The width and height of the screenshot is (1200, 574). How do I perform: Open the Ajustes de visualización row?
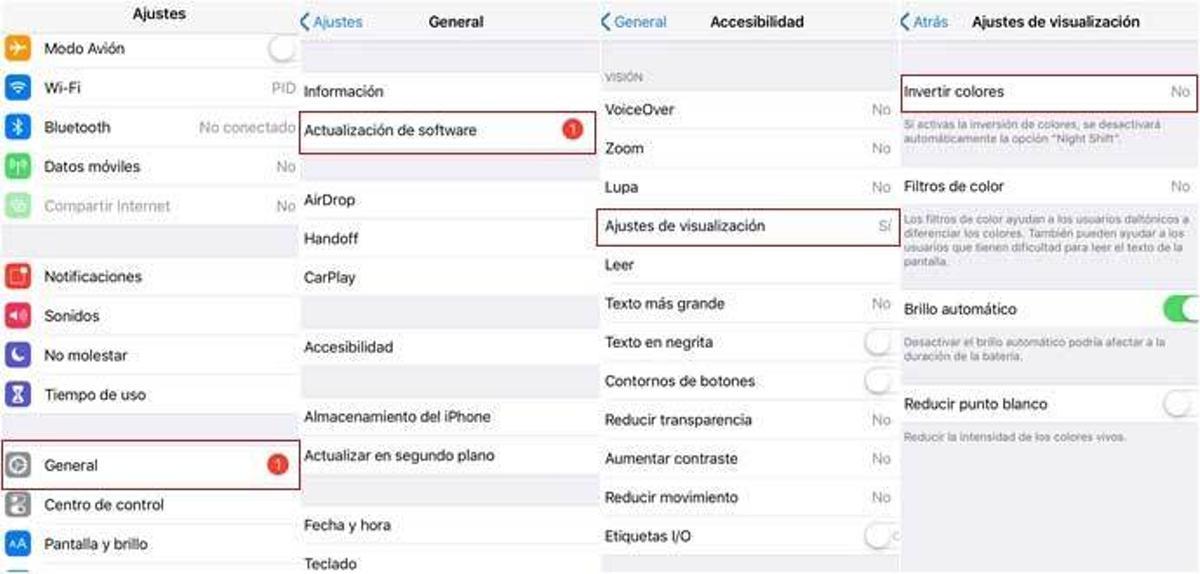point(748,226)
